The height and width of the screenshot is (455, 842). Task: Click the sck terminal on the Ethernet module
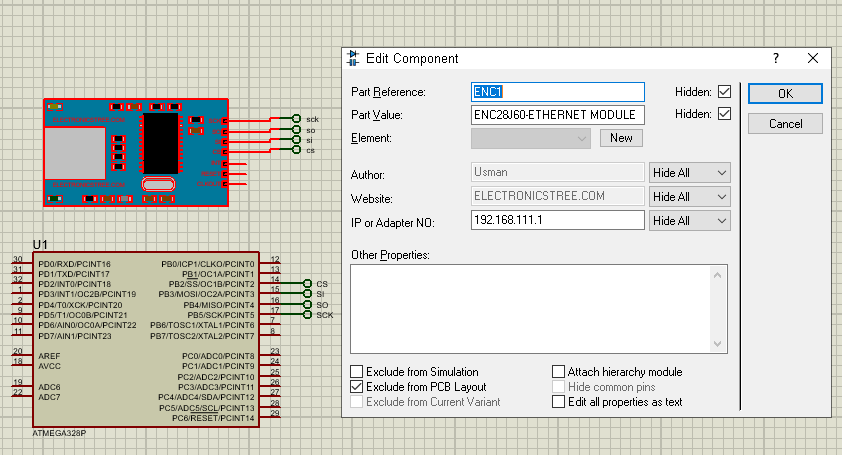[297, 119]
